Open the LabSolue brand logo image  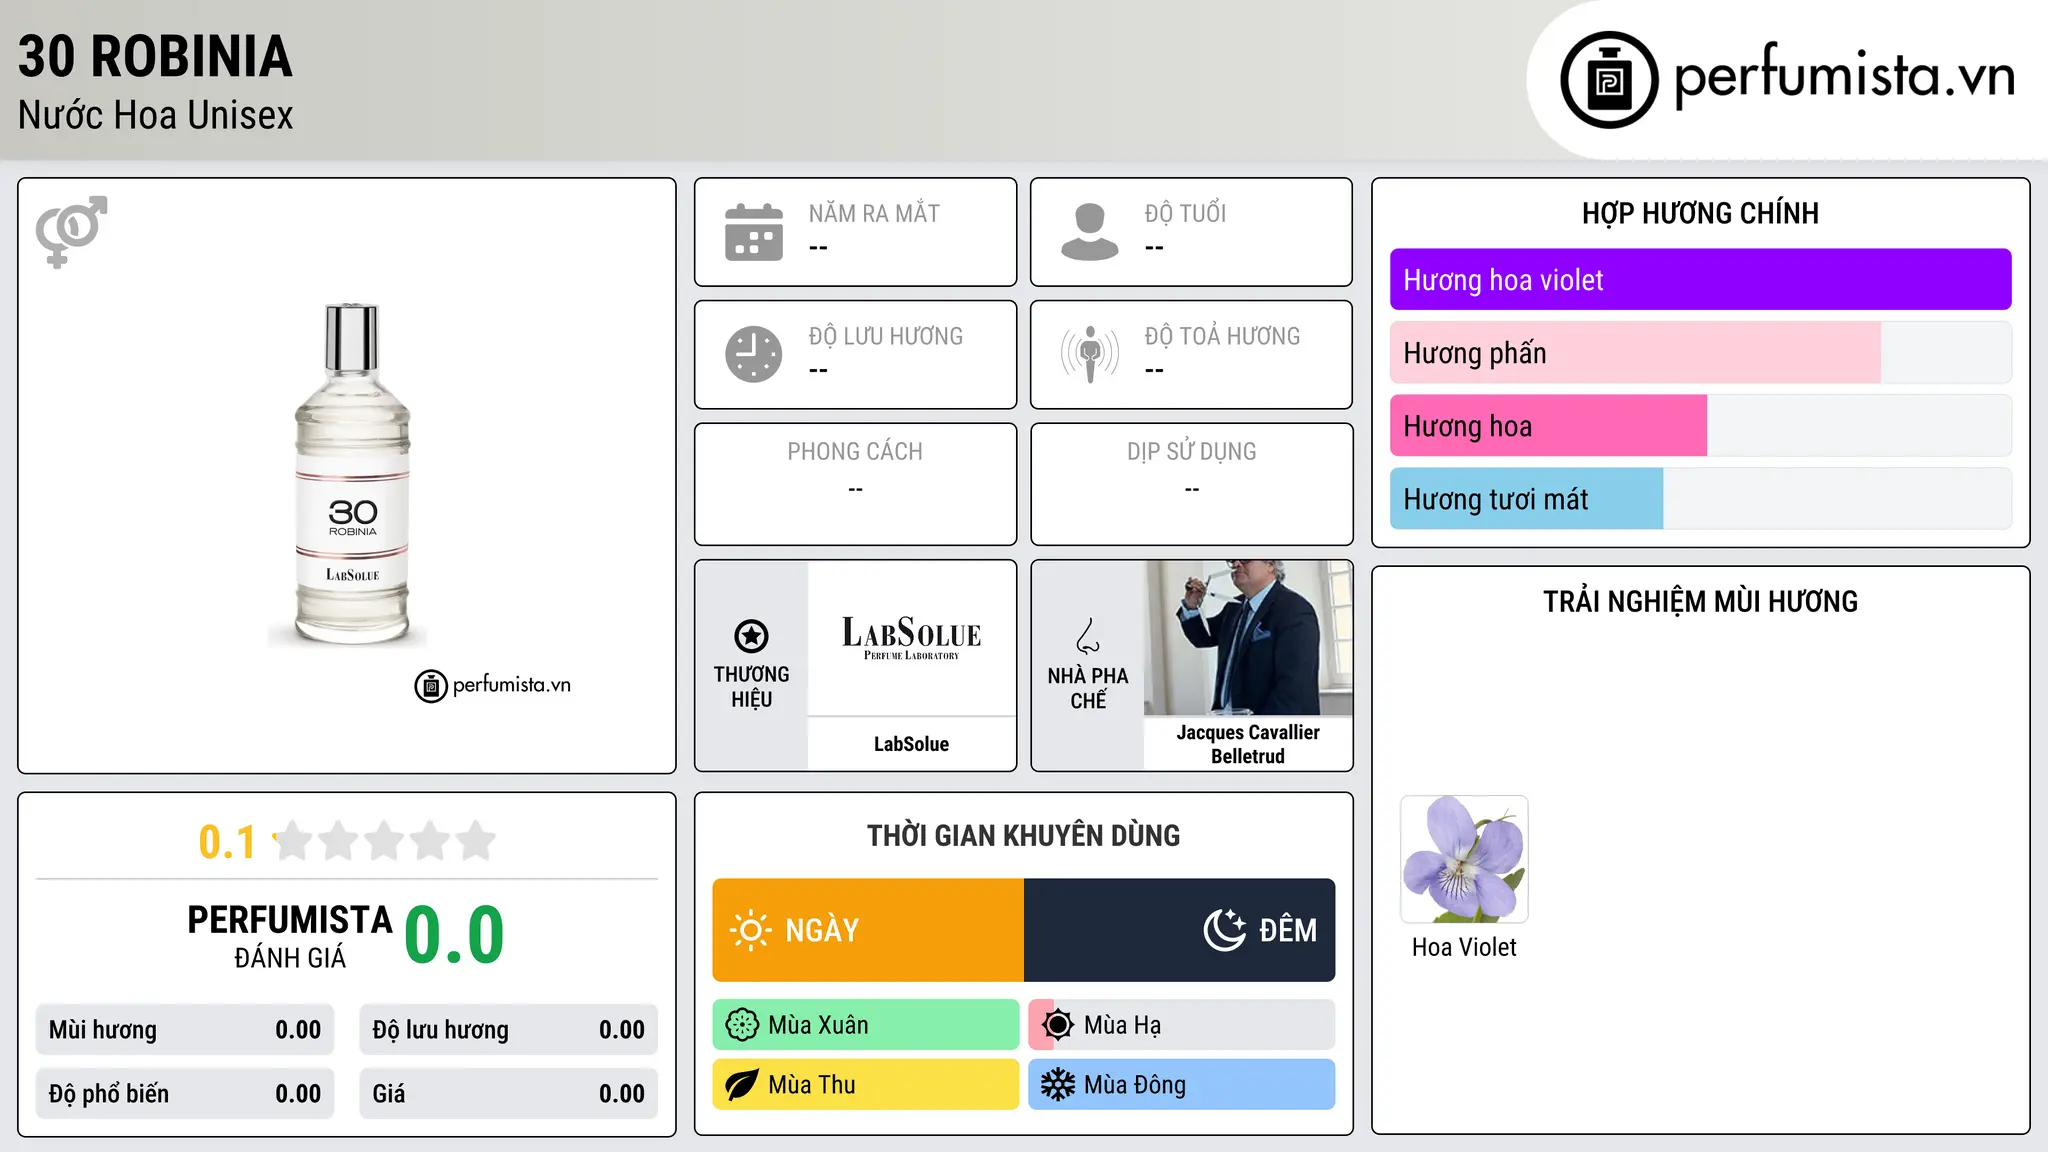pos(911,638)
